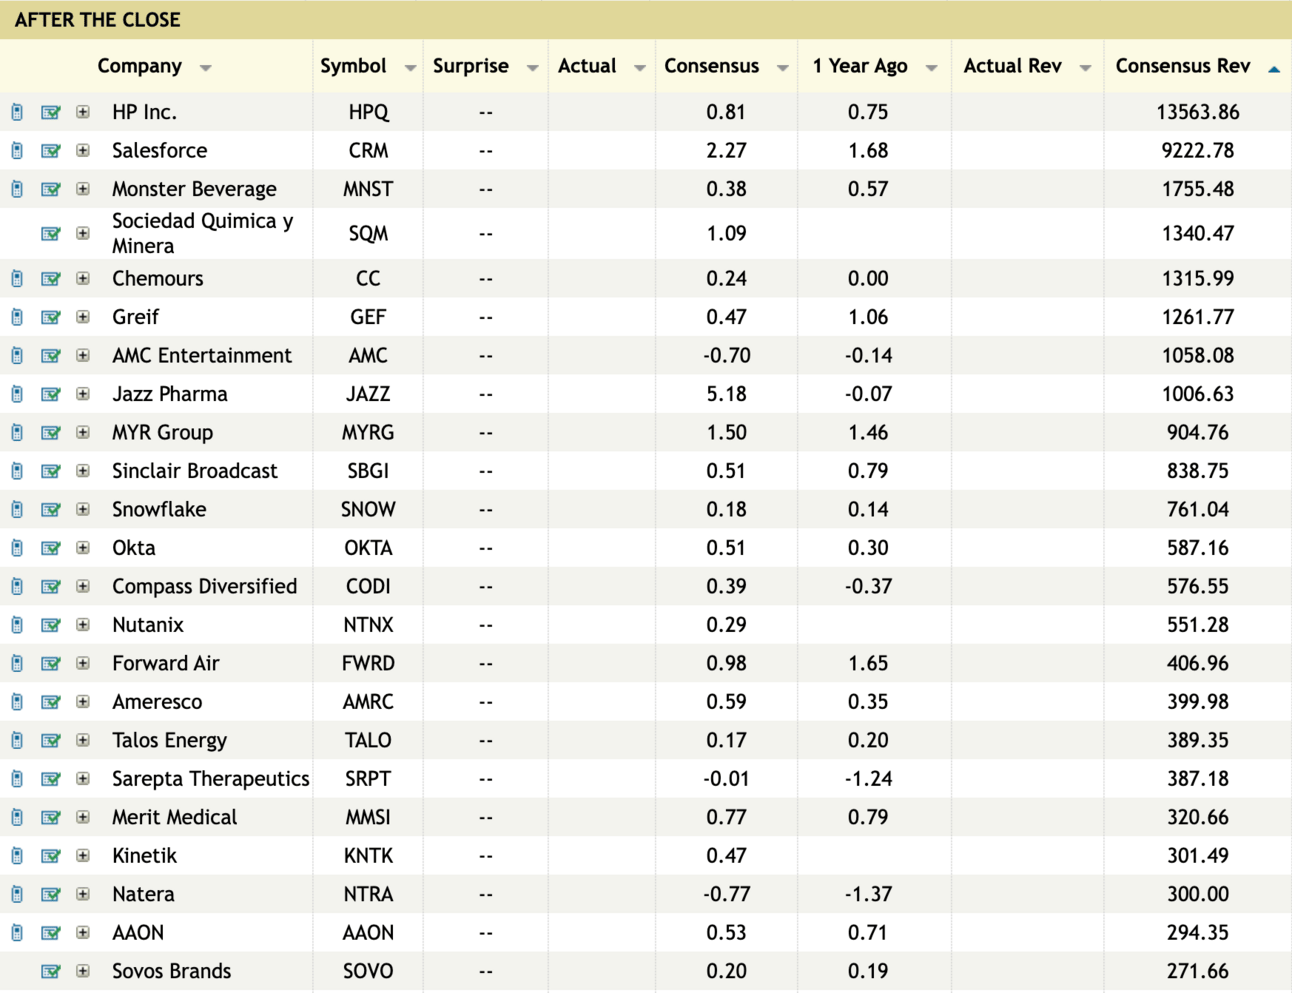Open the Symbol column dropdown arrow

(410, 68)
